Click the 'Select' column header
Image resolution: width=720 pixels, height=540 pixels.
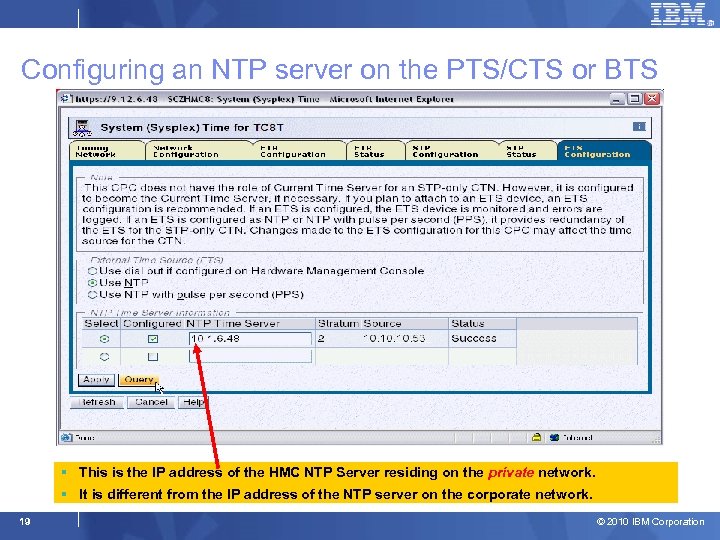click(101, 324)
